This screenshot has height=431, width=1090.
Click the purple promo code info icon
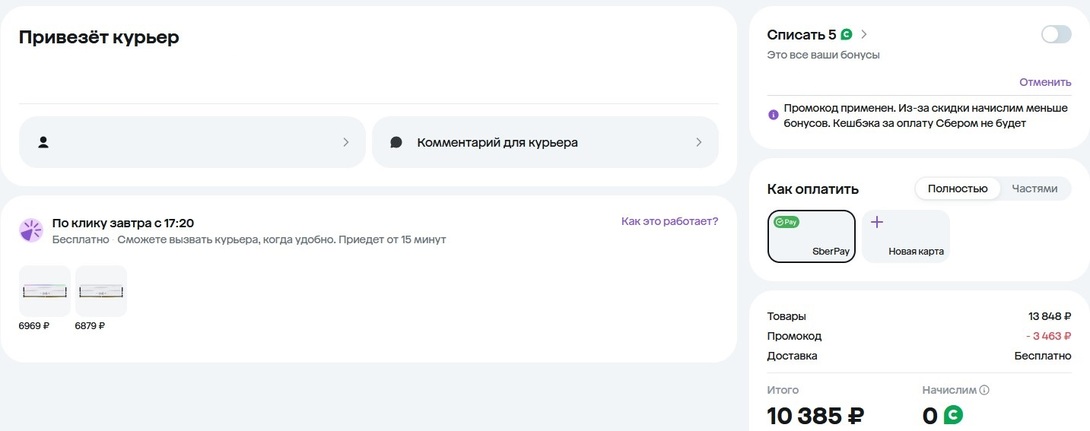(x=773, y=115)
